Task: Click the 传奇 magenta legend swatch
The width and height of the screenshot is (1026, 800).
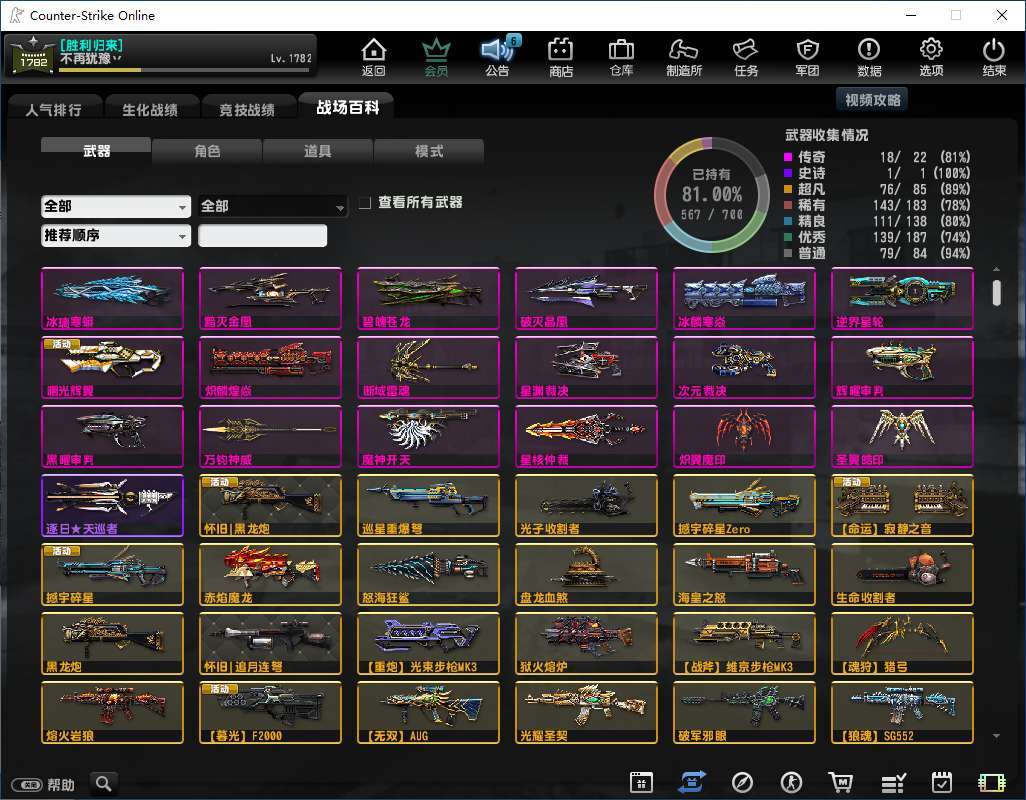Action: 788,157
